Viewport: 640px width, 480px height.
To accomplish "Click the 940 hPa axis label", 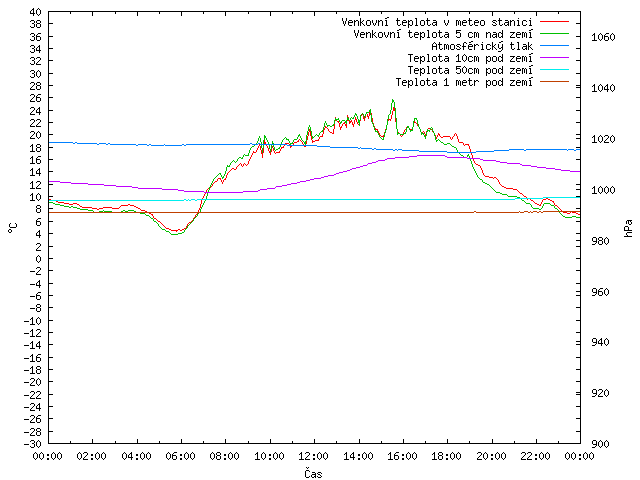I will tap(600, 342).
